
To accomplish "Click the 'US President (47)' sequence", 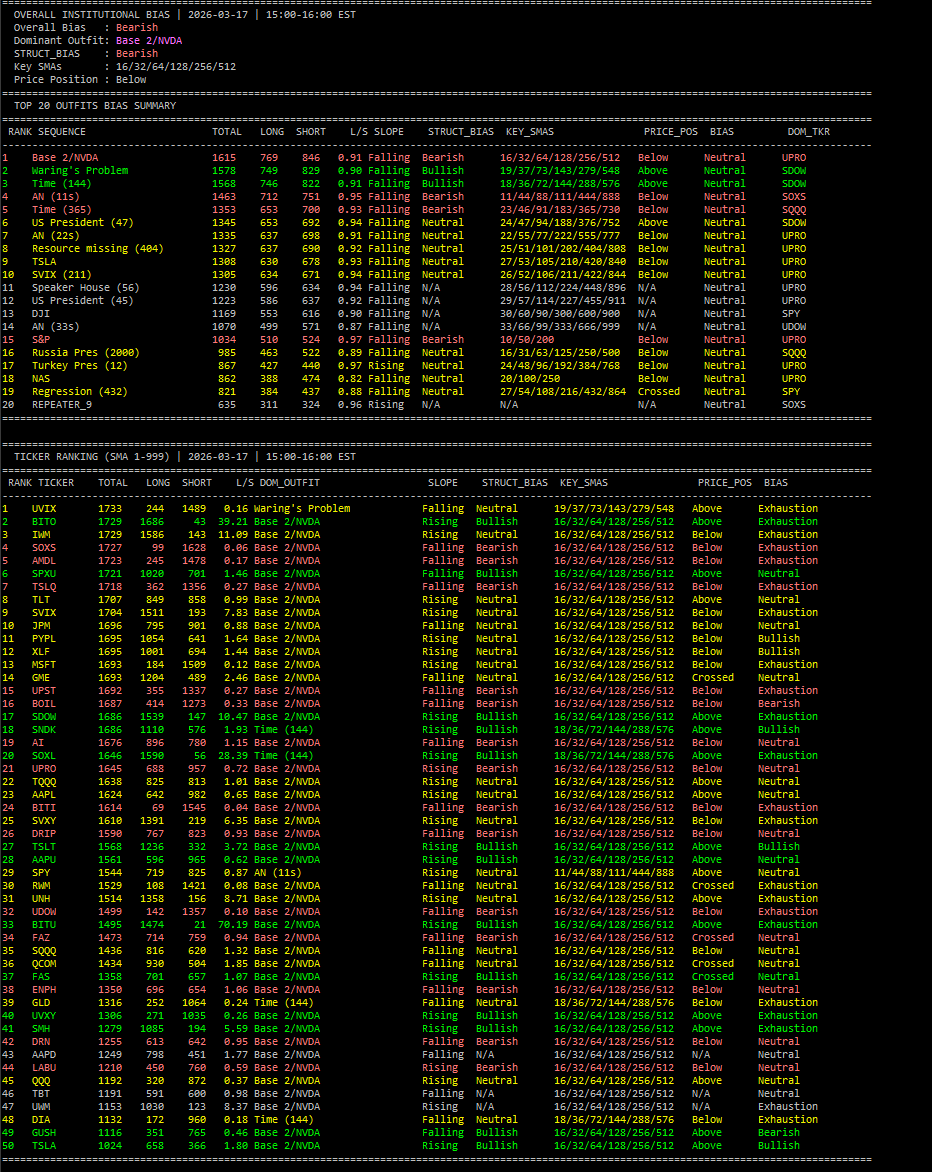I will (83, 223).
